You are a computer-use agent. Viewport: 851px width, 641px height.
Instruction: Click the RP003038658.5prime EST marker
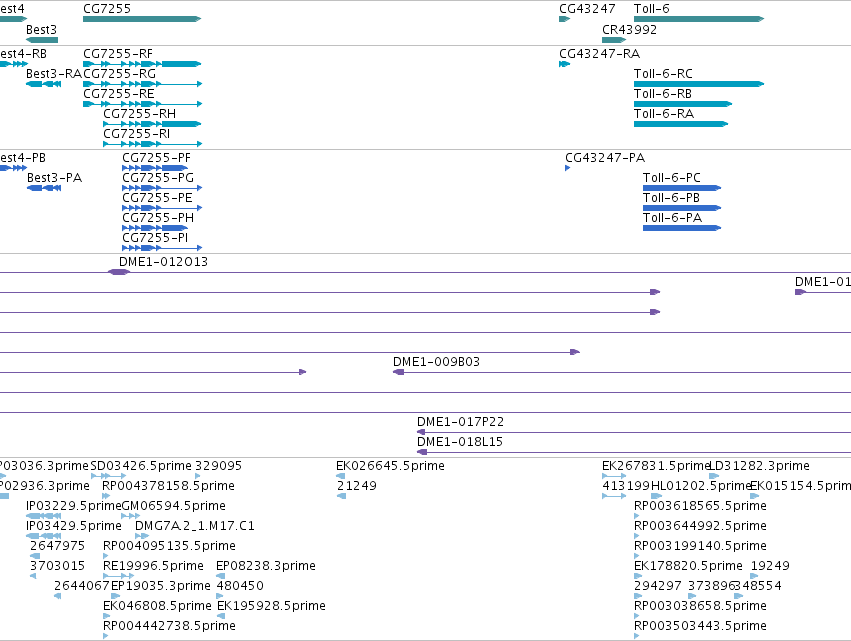[x=637, y=616]
